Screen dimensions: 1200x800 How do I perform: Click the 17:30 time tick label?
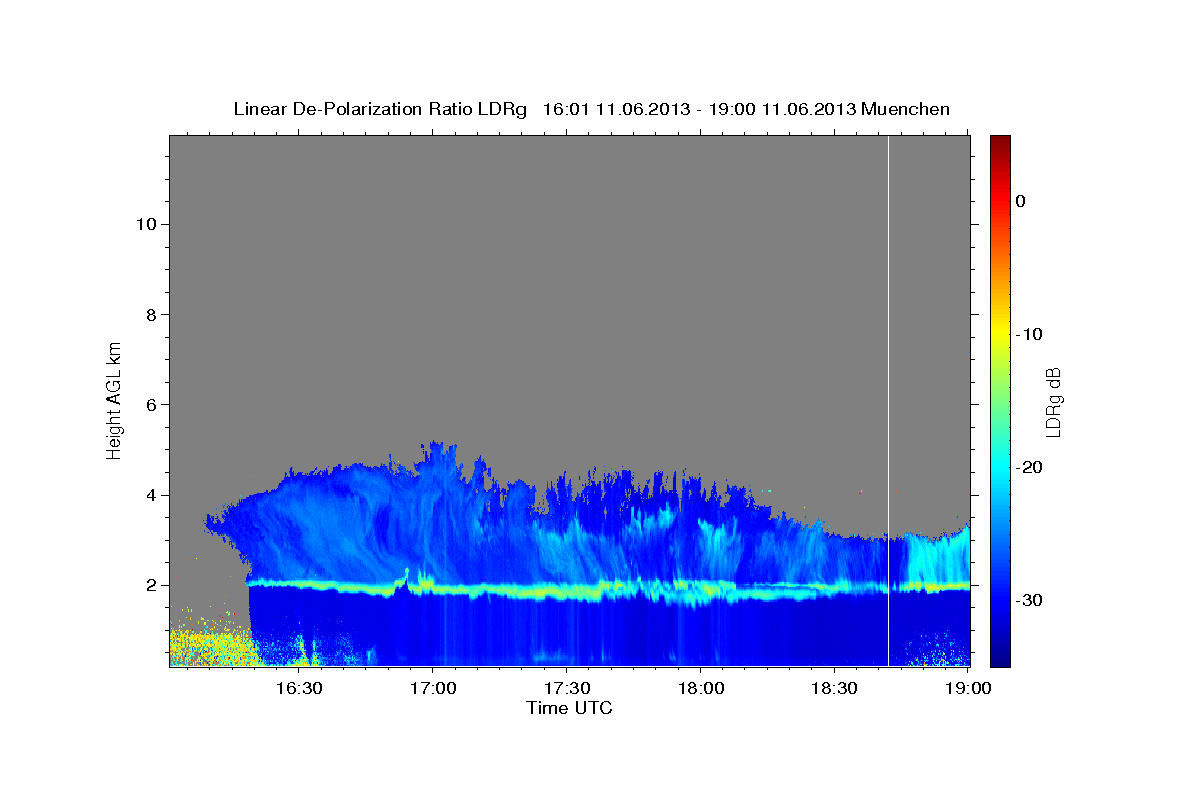pyautogui.click(x=566, y=689)
